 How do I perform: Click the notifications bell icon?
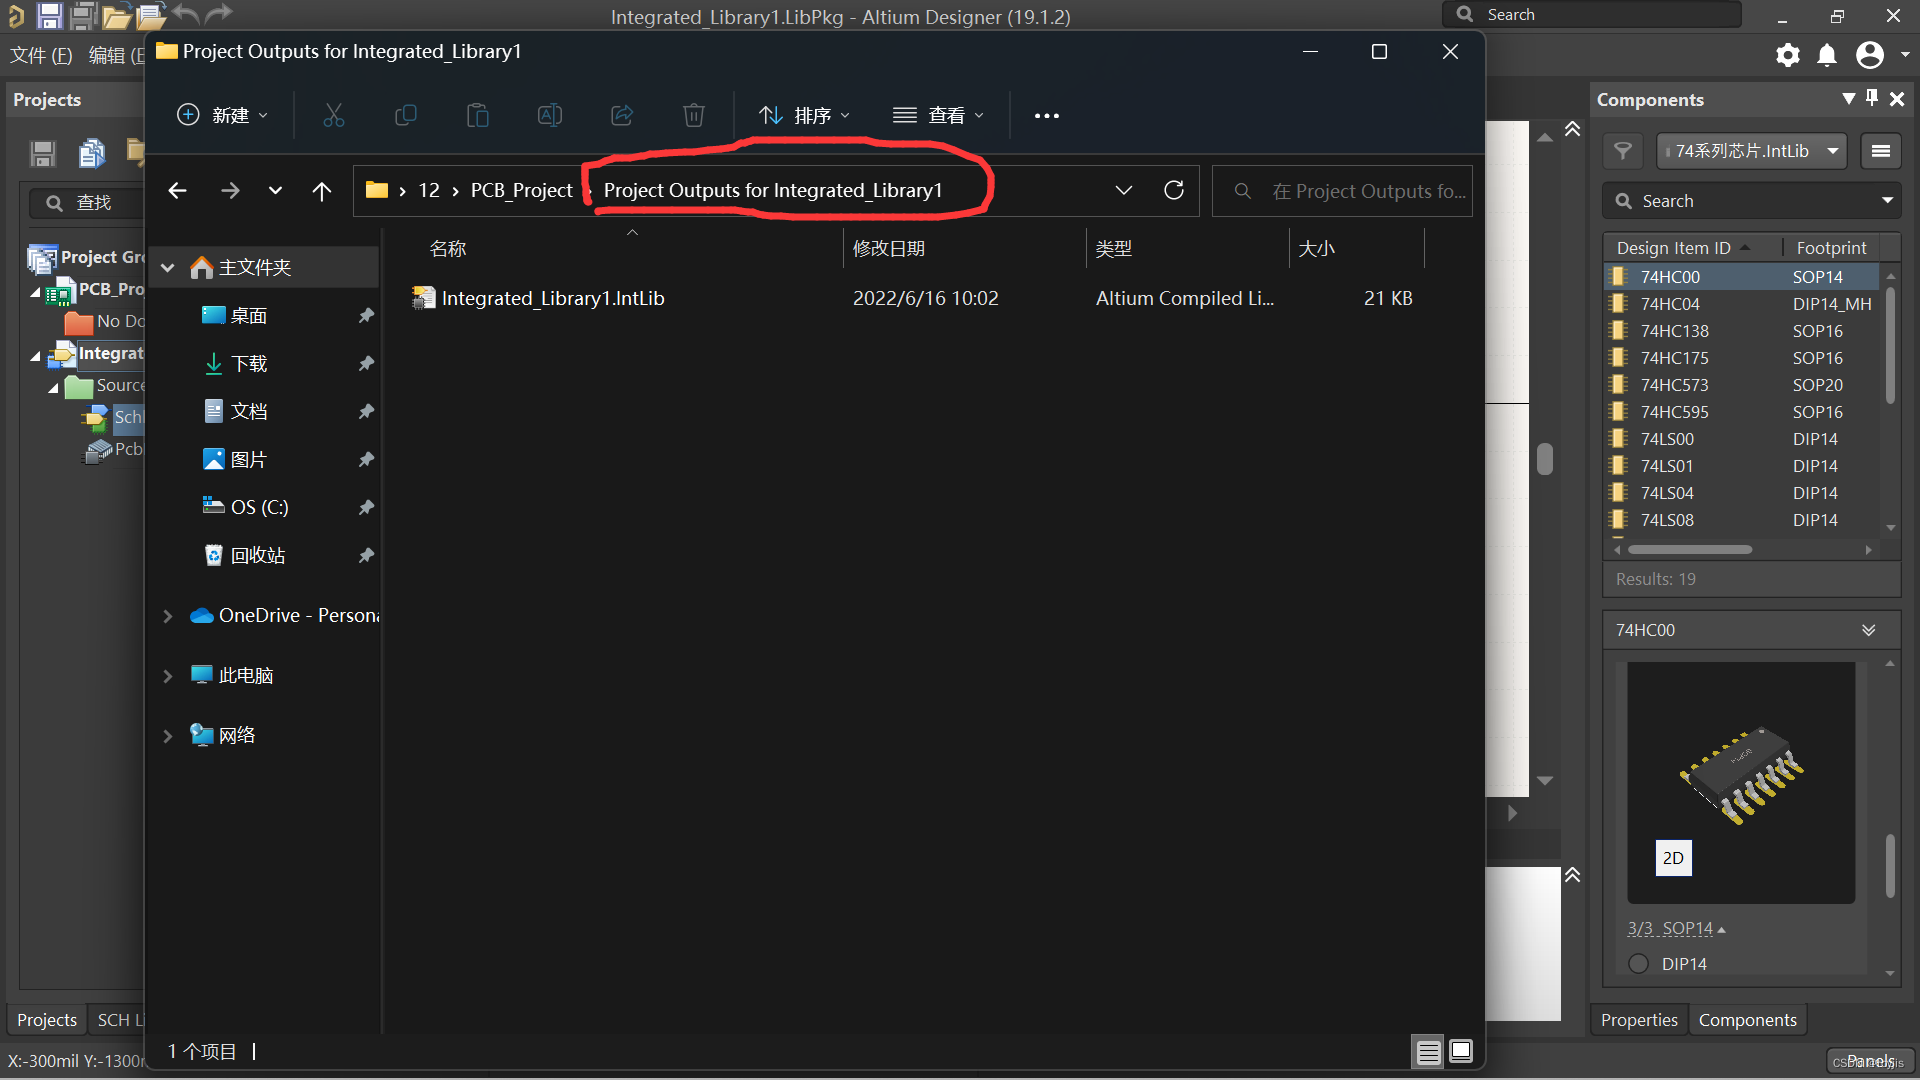[1827, 55]
